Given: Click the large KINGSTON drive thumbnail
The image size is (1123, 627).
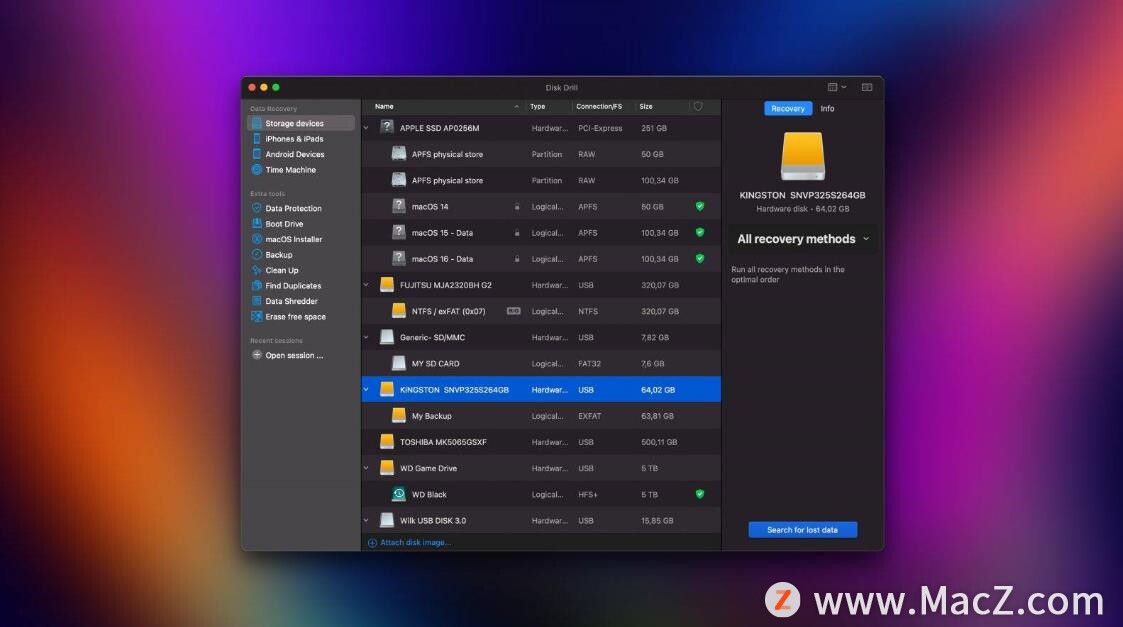Looking at the screenshot, I should click(x=802, y=155).
